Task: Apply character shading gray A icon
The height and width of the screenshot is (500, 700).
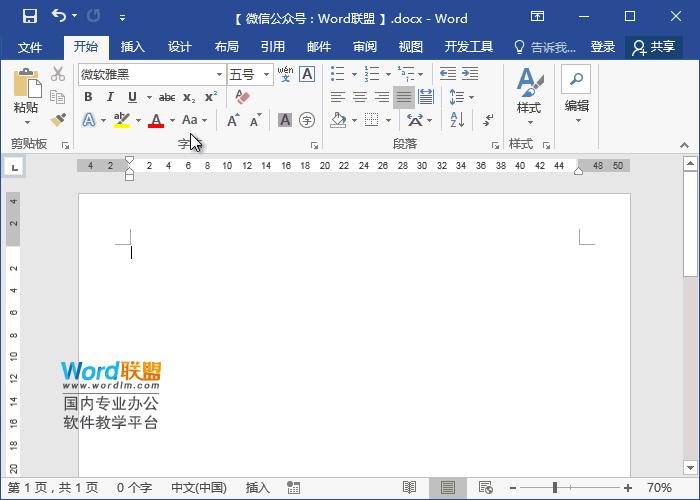Action: pyautogui.click(x=285, y=120)
